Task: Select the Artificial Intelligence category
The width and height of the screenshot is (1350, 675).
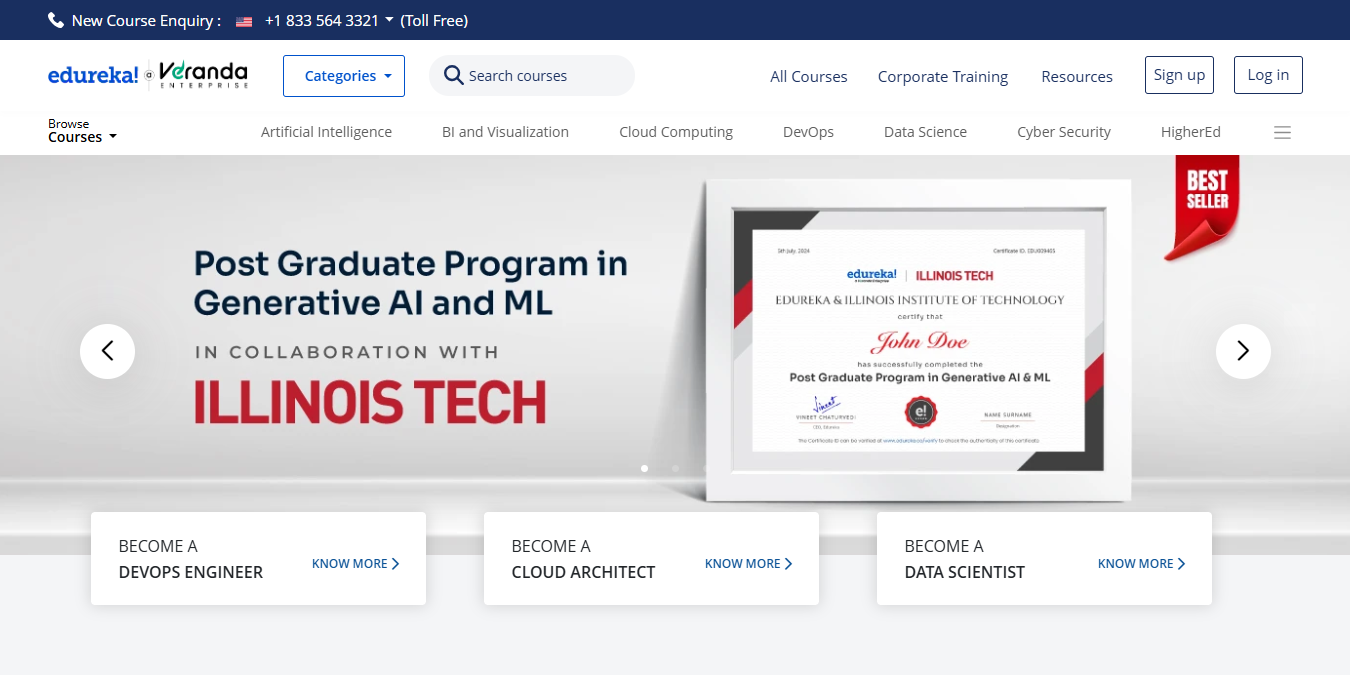Action: [326, 132]
